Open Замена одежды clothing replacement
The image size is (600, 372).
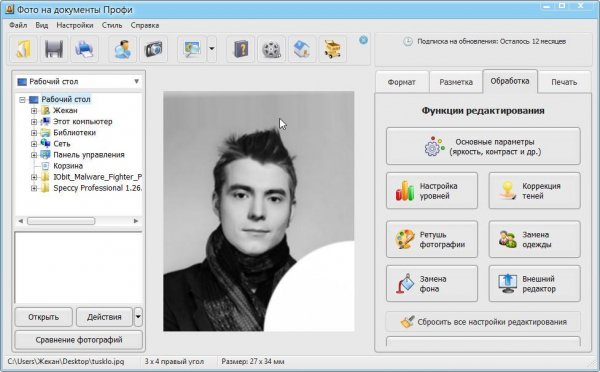tap(535, 239)
